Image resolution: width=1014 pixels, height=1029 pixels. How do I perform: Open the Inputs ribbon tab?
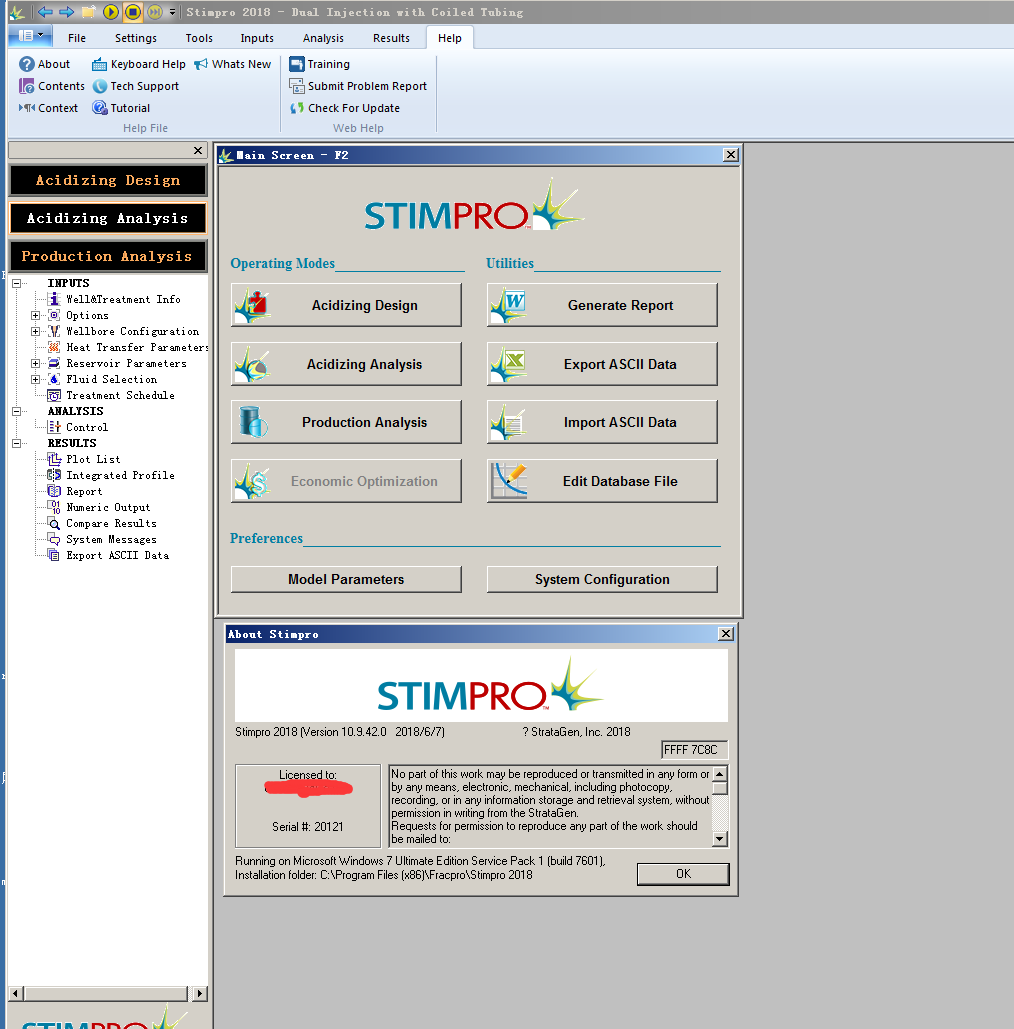pyautogui.click(x=257, y=38)
